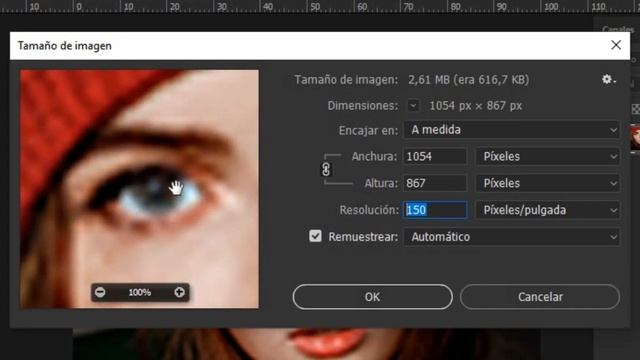Click the 100% preview zoom value
Image resolution: width=640 pixels, height=360 pixels.
[140, 292]
